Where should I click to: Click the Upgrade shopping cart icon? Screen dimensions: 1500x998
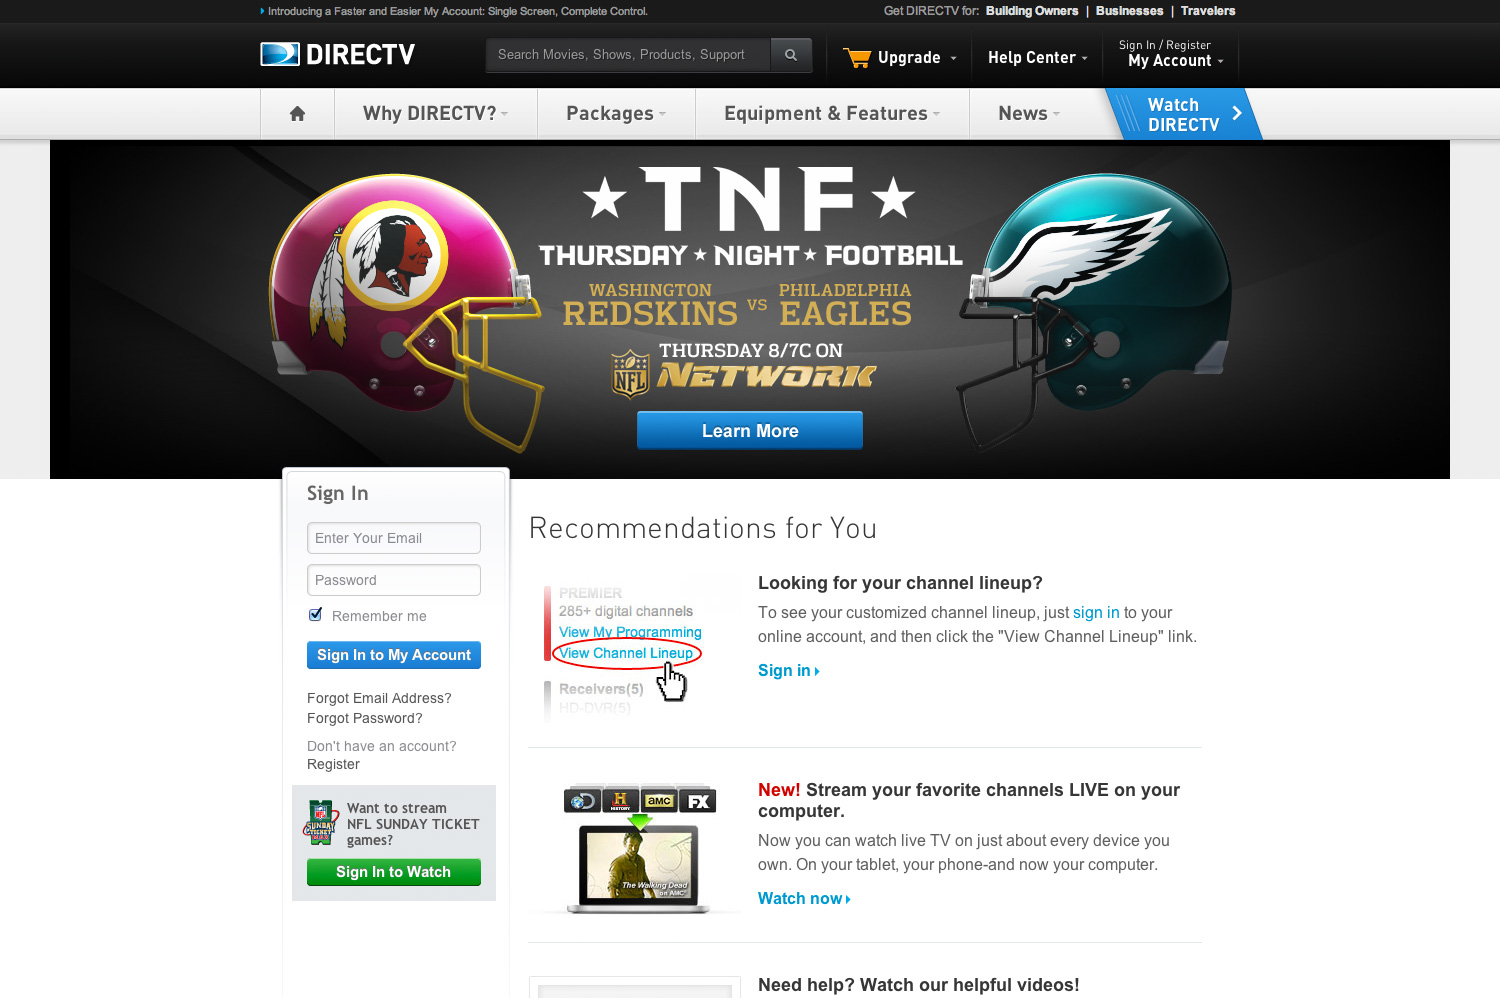pyautogui.click(x=857, y=58)
